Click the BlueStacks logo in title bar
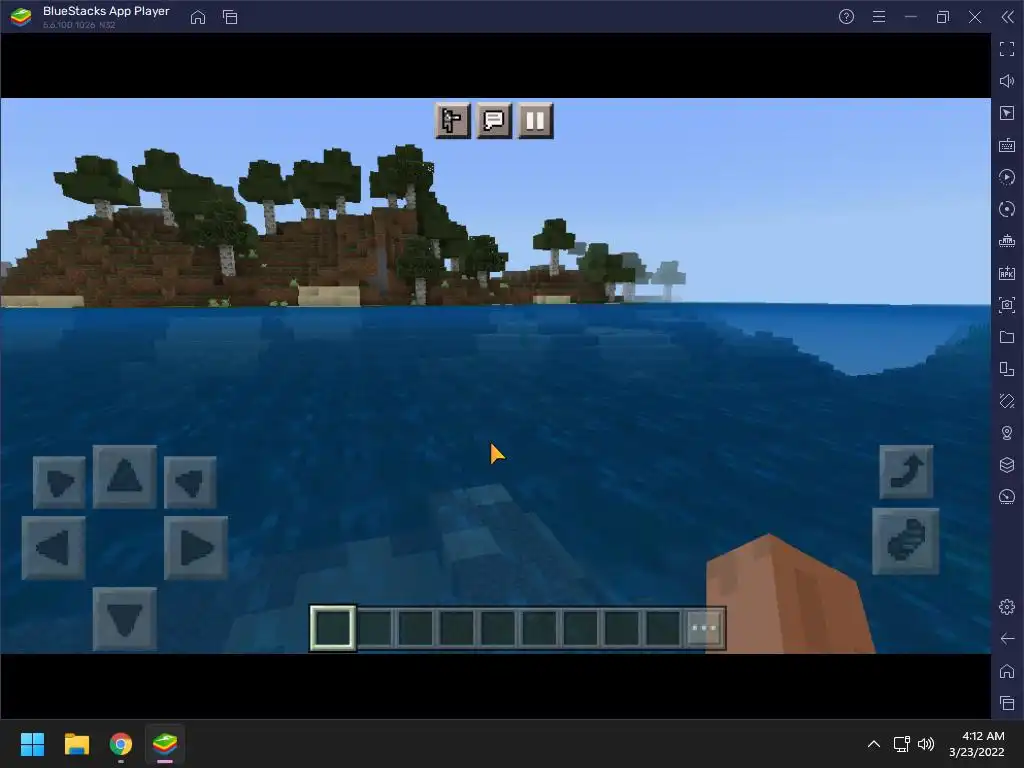Image resolution: width=1024 pixels, height=768 pixels. [x=21, y=17]
